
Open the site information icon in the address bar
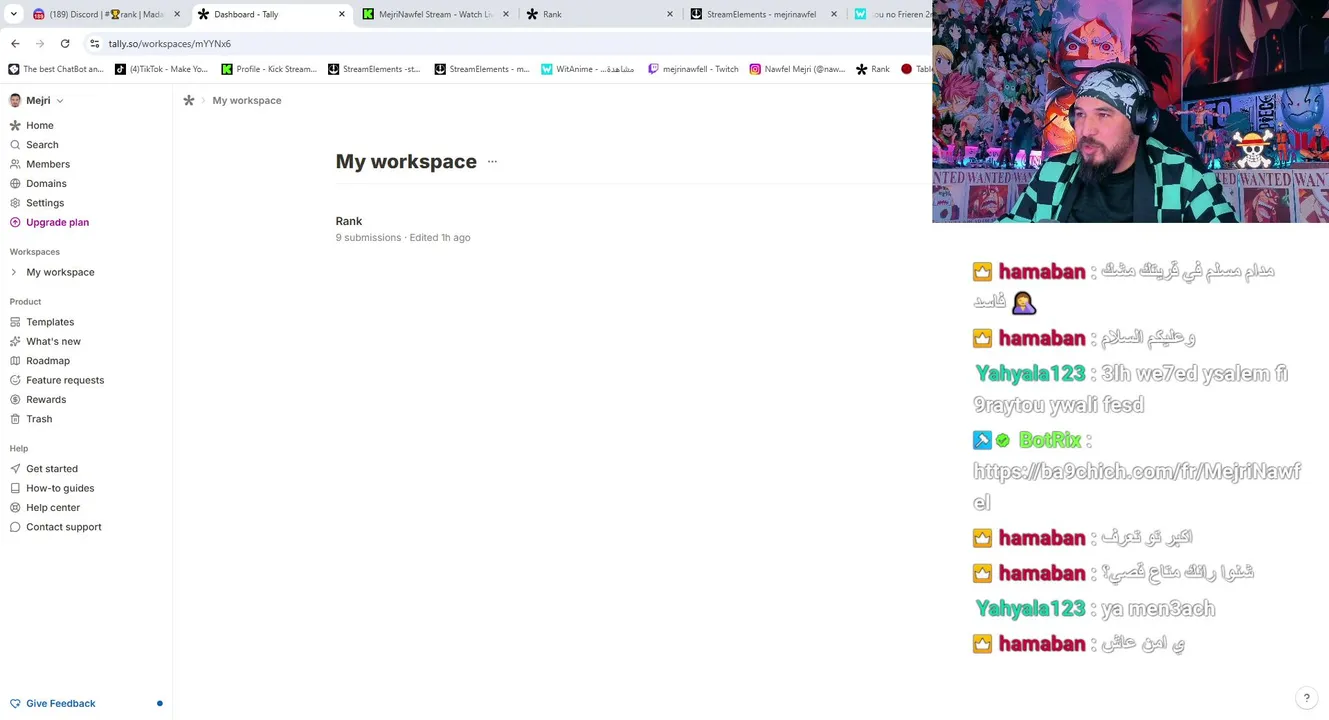pos(95,44)
